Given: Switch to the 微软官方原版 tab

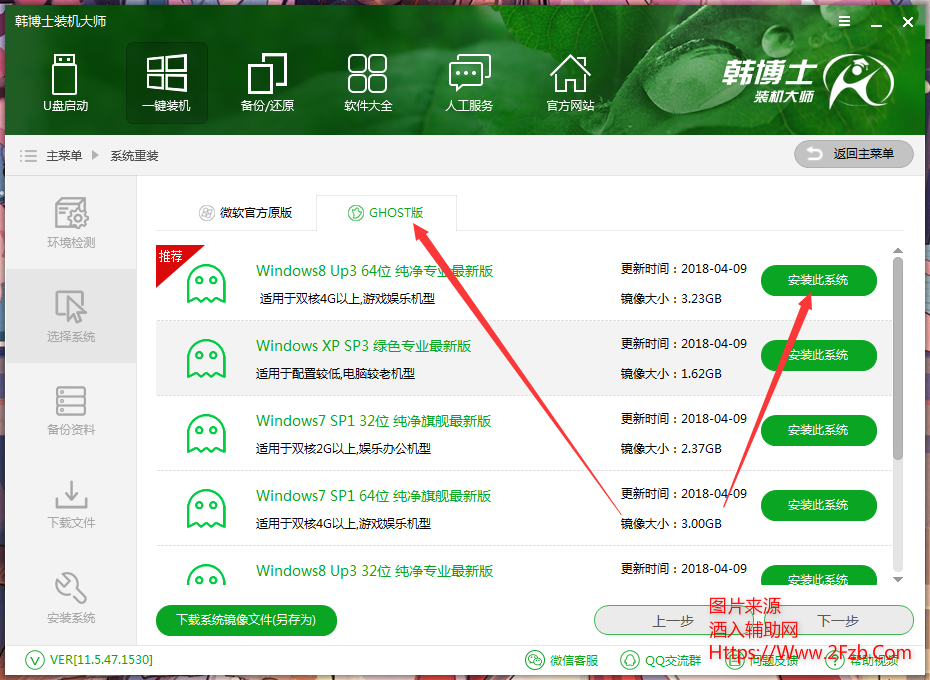Looking at the screenshot, I should [x=246, y=212].
